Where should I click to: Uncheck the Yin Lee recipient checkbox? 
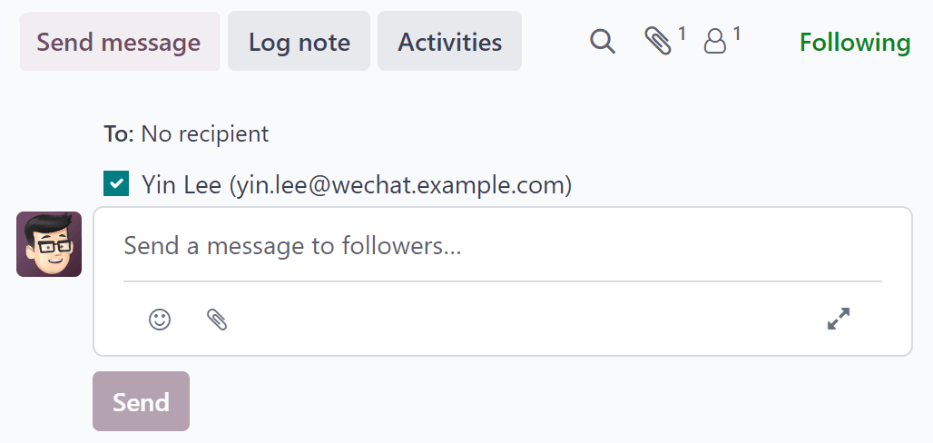tap(116, 184)
